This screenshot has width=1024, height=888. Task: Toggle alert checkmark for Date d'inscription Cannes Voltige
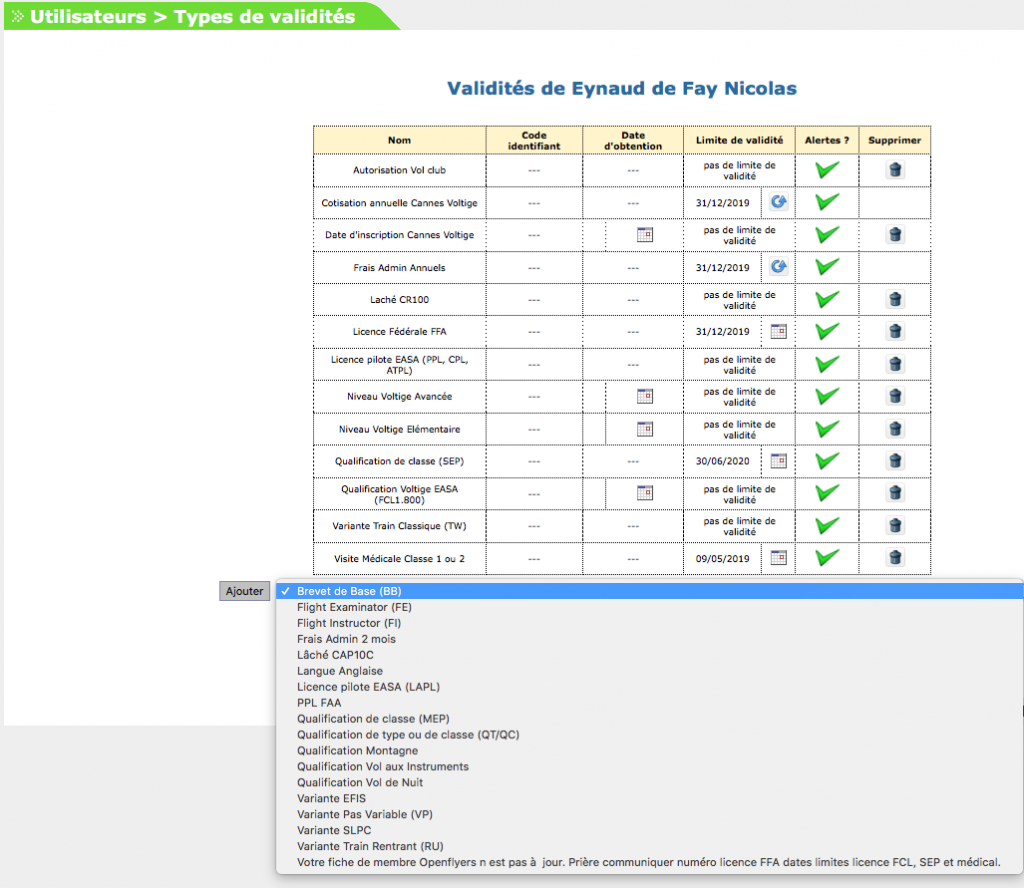point(827,234)
